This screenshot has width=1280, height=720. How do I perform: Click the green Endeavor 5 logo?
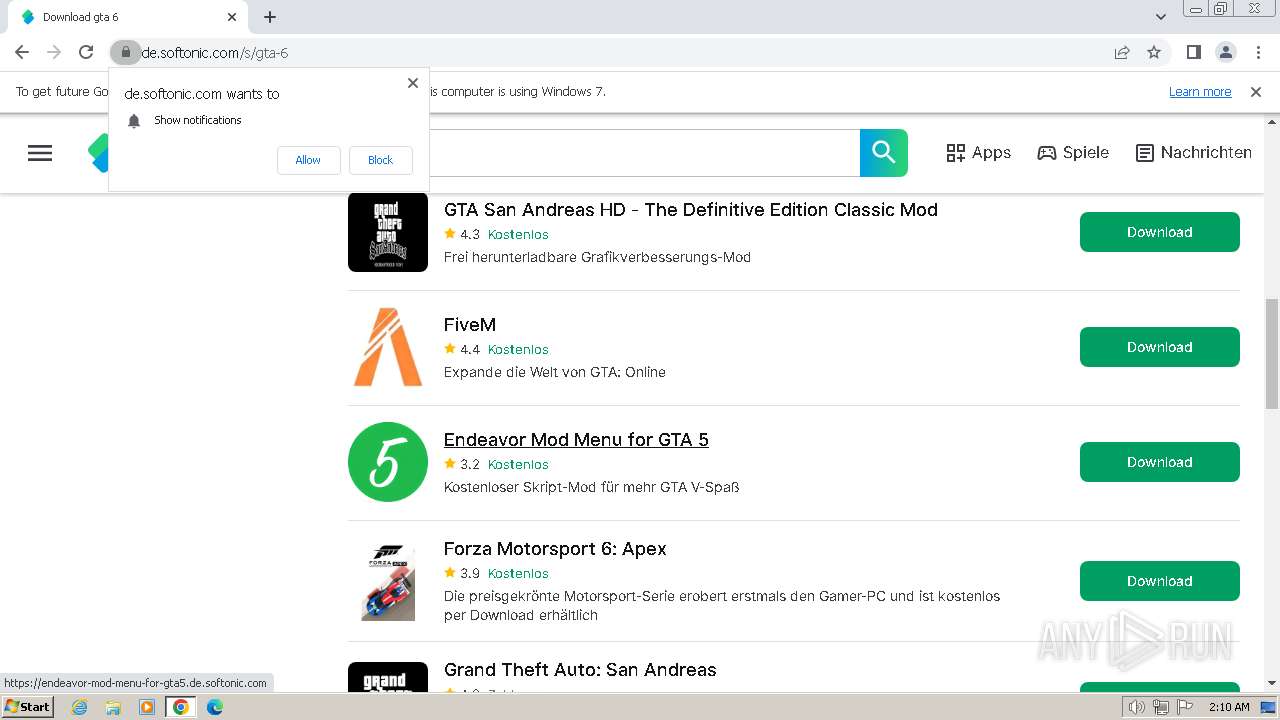[388, 462]
